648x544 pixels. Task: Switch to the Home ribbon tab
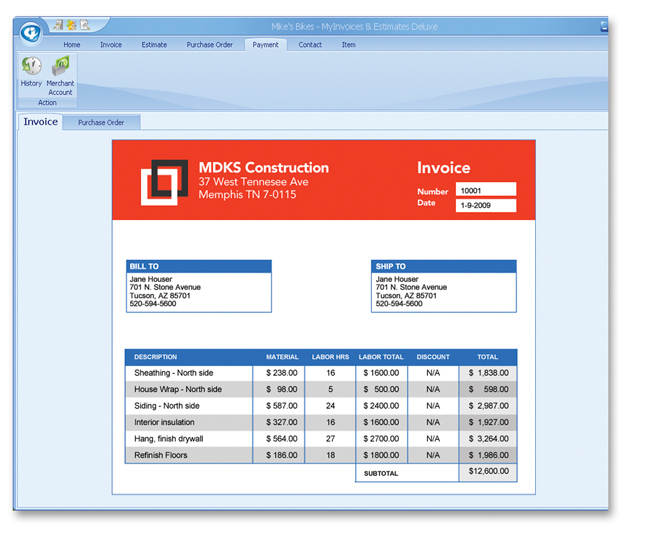pyautogui.click(x=72, y=45)
